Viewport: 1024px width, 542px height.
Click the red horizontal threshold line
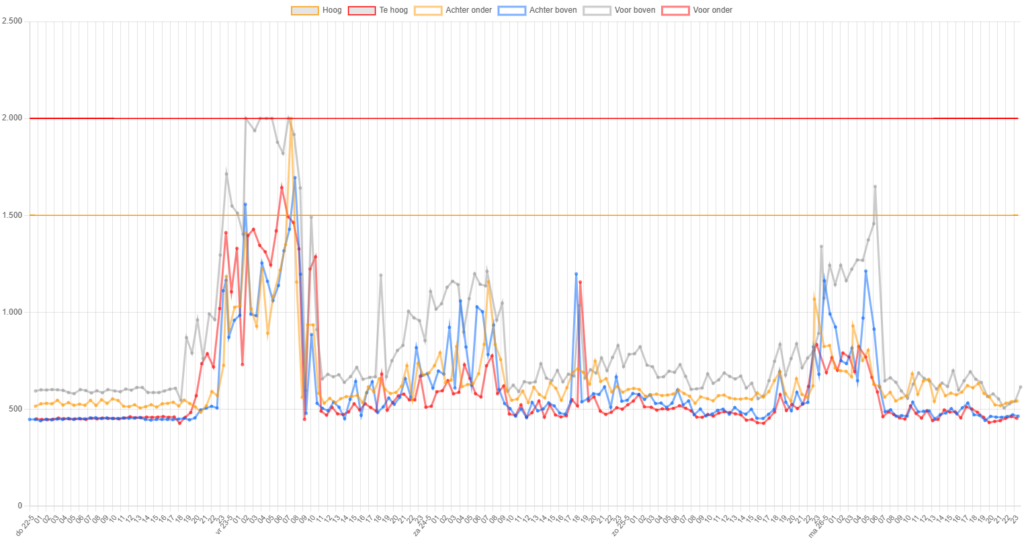600,118
